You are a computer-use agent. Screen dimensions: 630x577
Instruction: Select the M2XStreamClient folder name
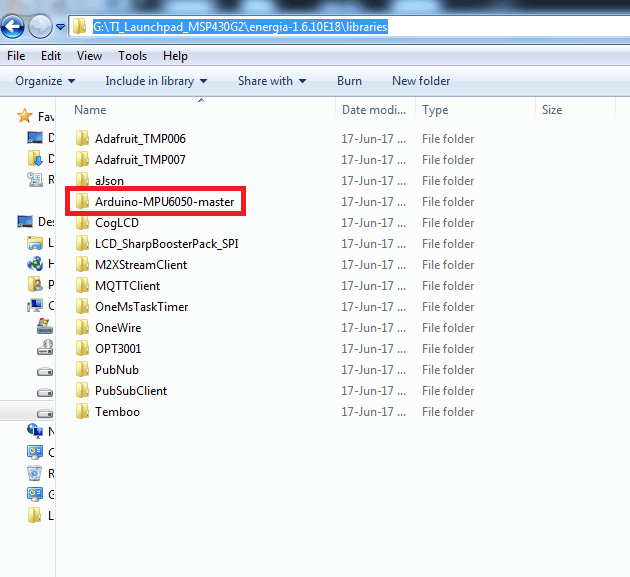coord(141,265)
